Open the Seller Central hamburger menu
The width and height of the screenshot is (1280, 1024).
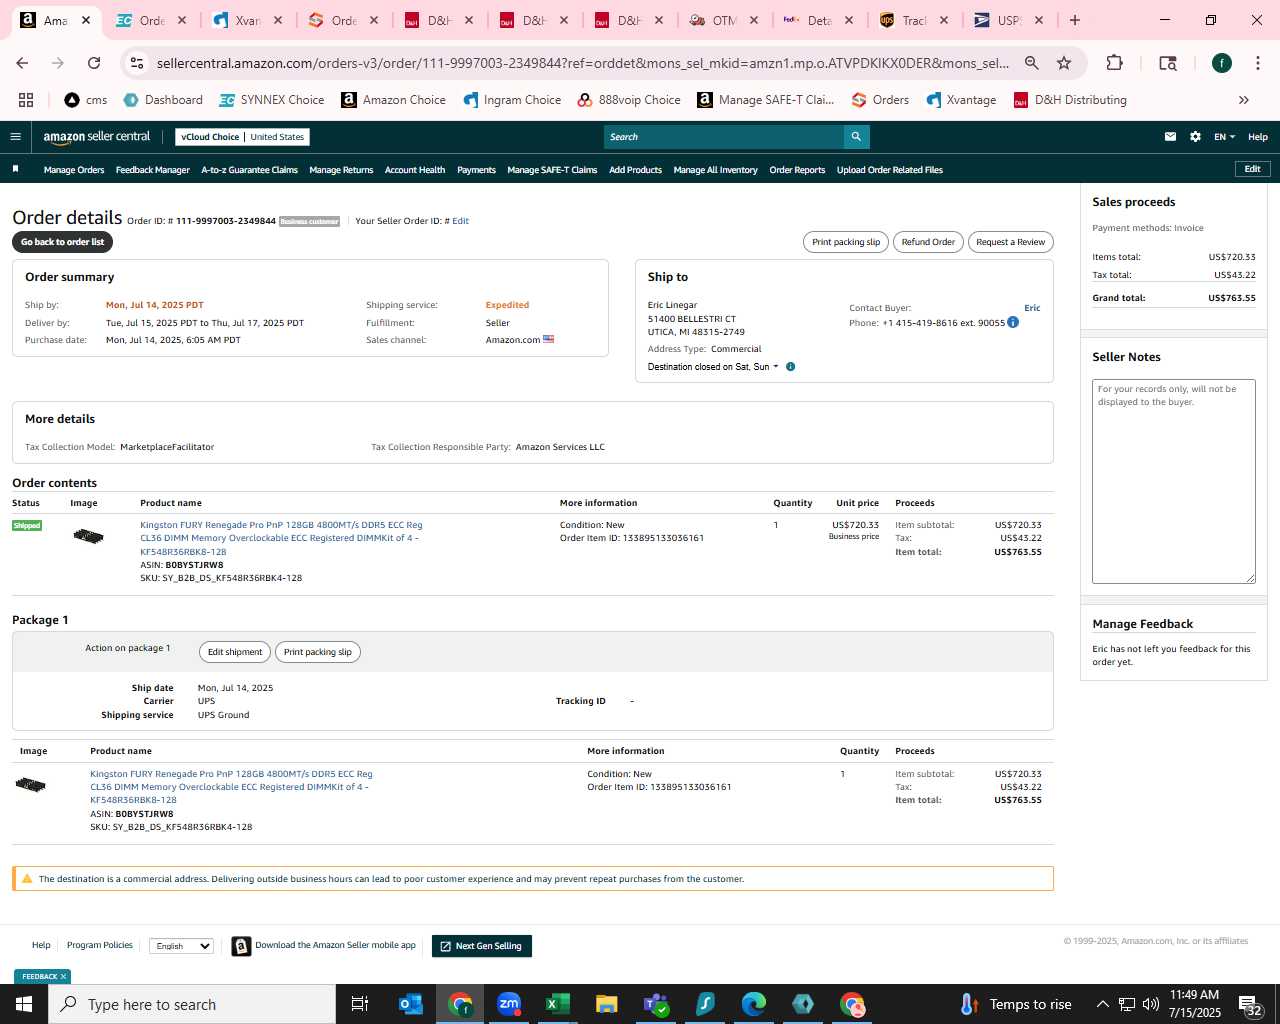tap(15, 137)
